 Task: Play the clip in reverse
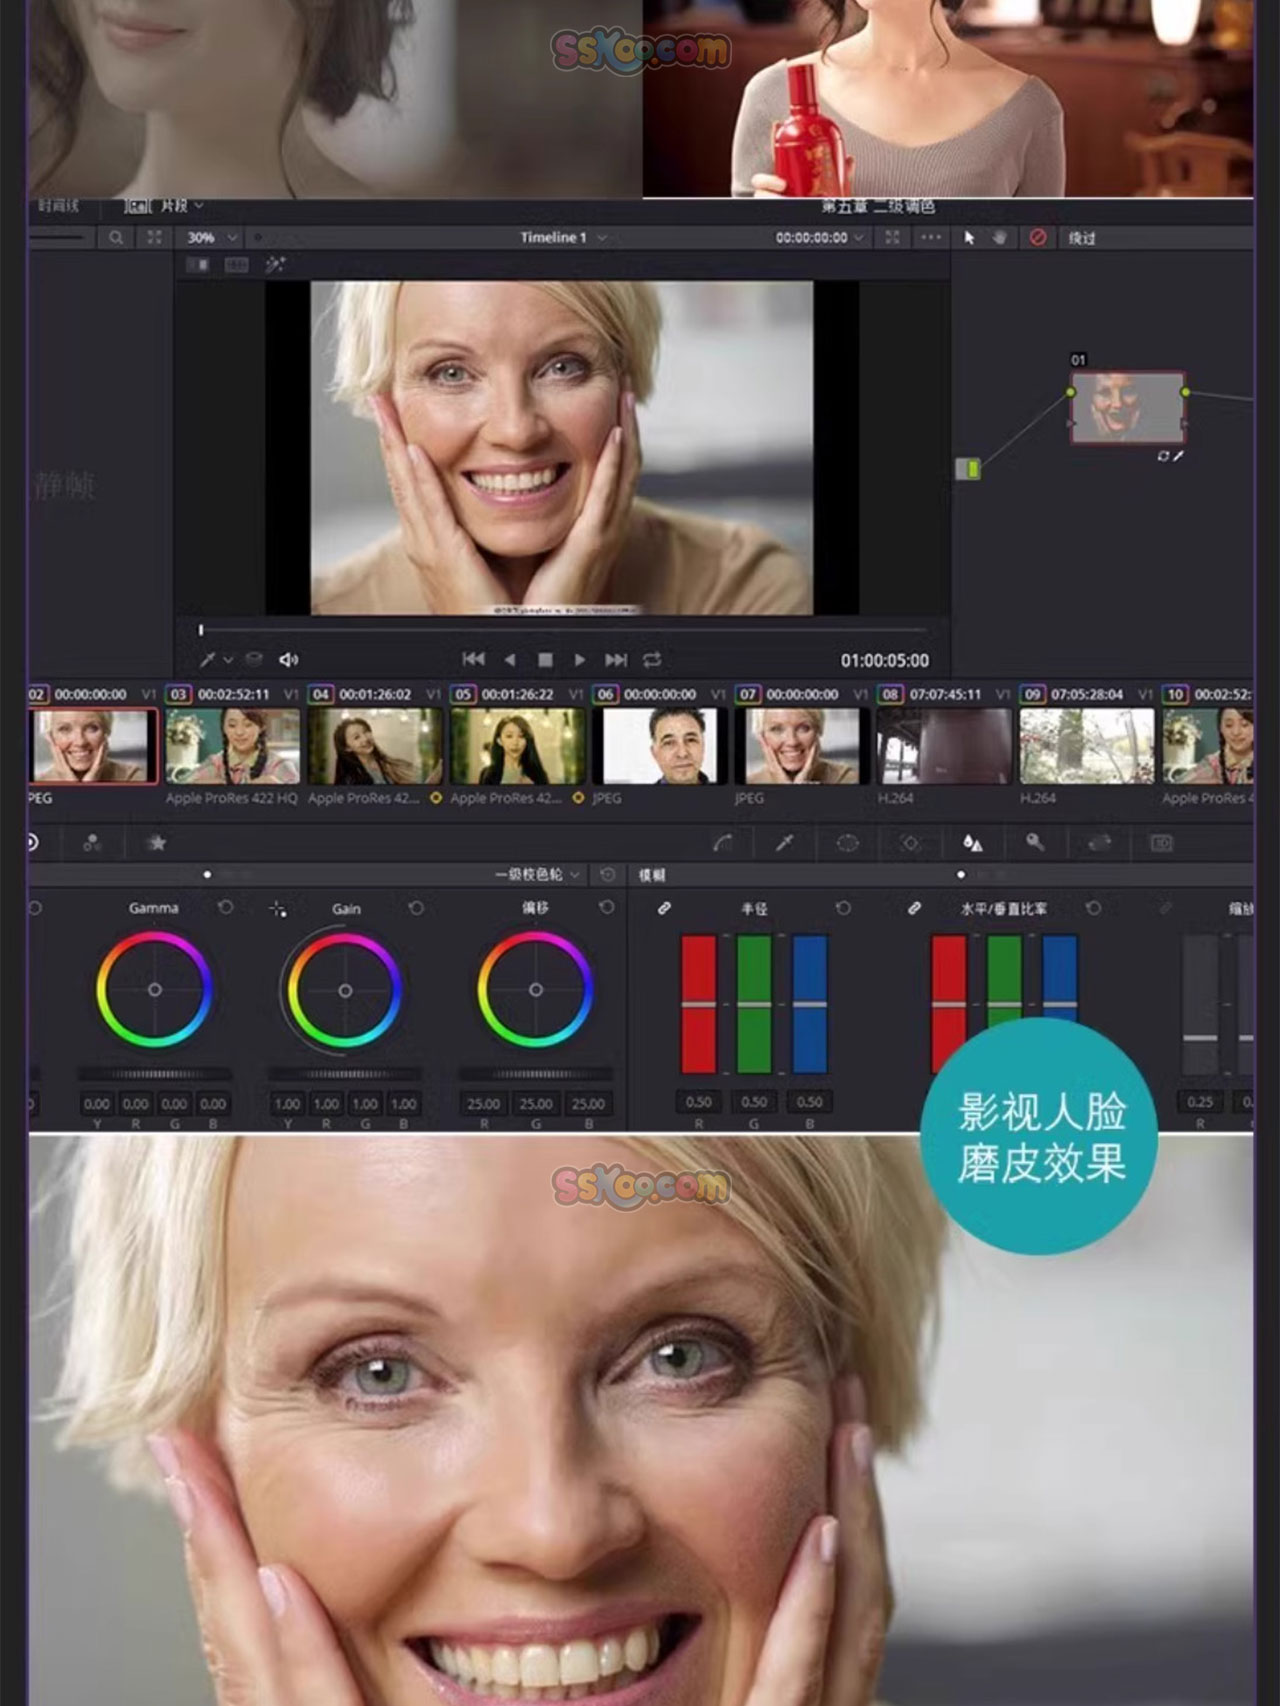510,660
